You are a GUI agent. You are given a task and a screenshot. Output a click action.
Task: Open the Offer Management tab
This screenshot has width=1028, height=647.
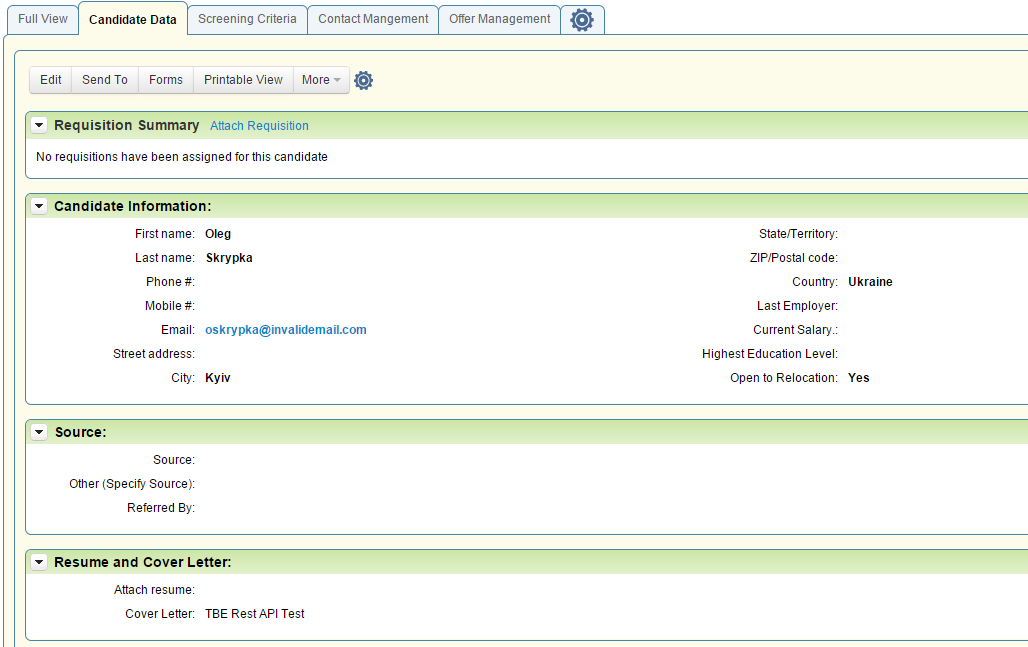[x=499, y=19]
